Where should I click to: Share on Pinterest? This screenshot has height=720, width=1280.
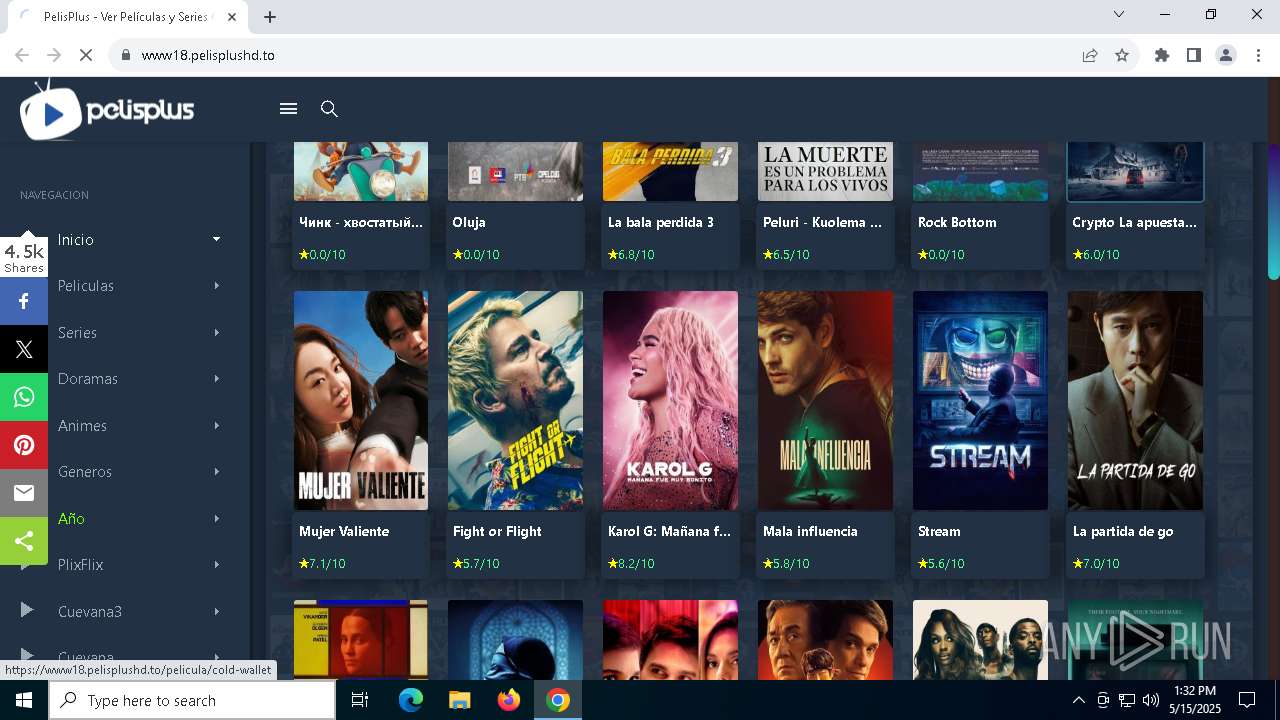point(24,445)
